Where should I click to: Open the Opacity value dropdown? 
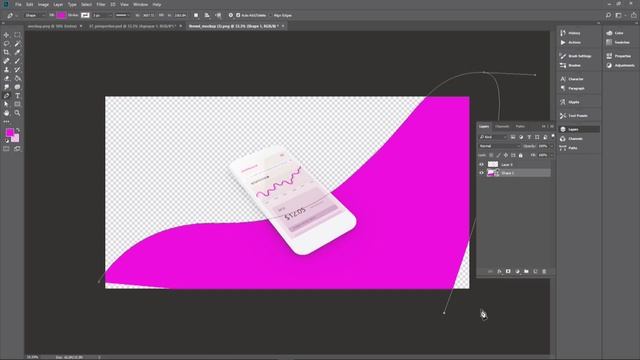pos(551,146)
